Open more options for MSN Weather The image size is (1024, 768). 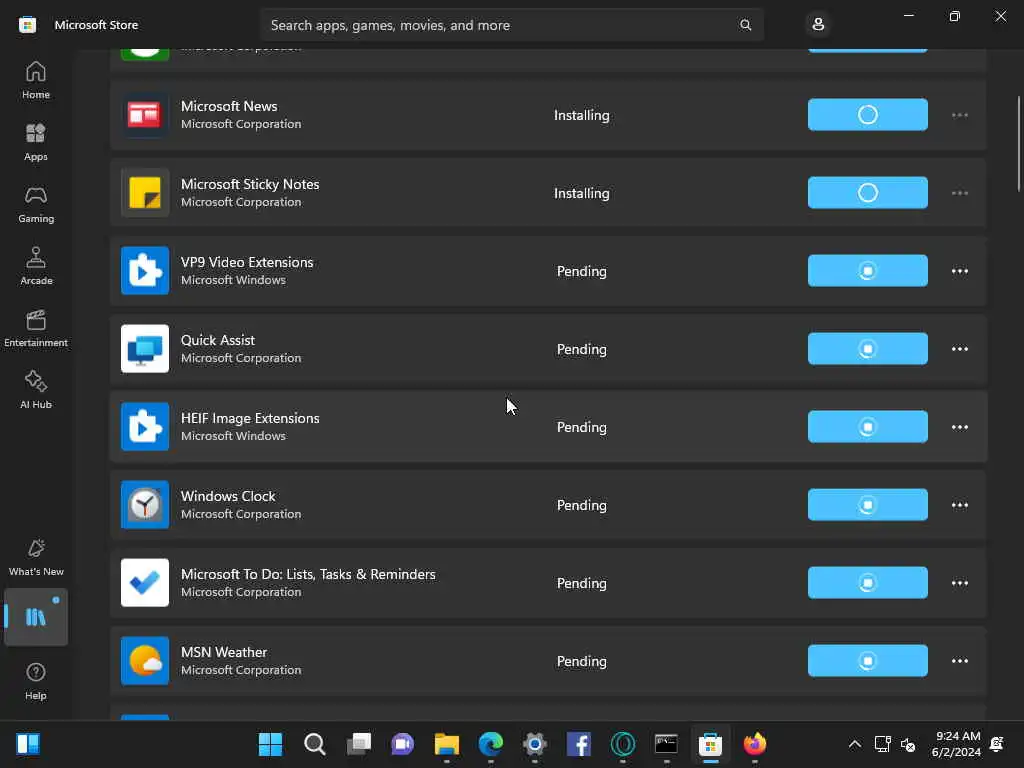959,661
